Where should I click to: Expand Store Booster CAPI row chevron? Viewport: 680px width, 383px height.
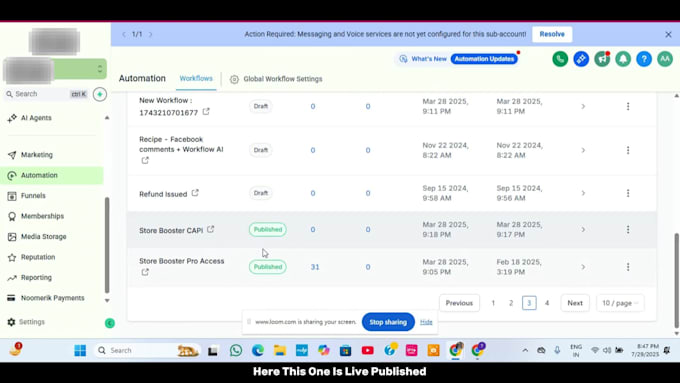pos(583,229)
